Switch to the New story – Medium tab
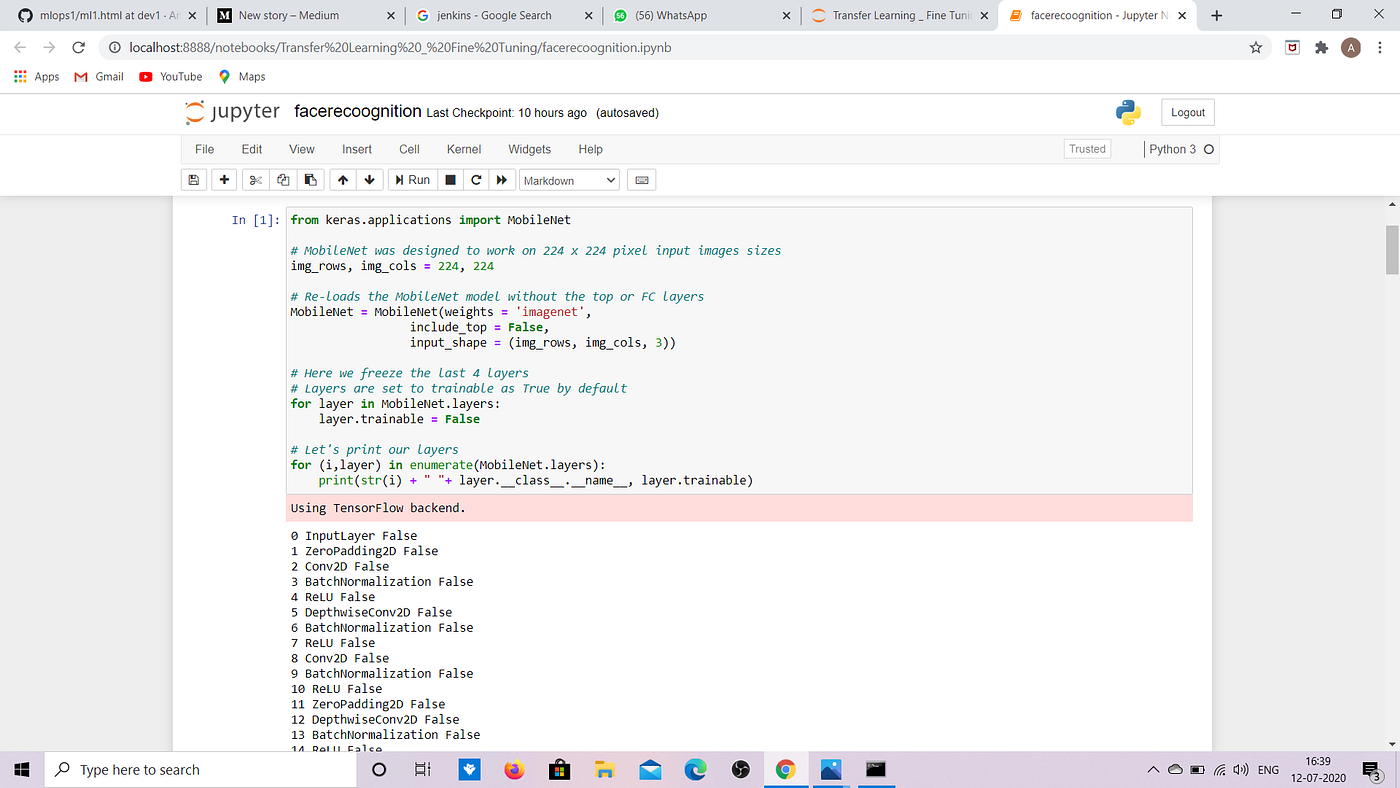This screenshot has width=1400, height=788. 303,15
